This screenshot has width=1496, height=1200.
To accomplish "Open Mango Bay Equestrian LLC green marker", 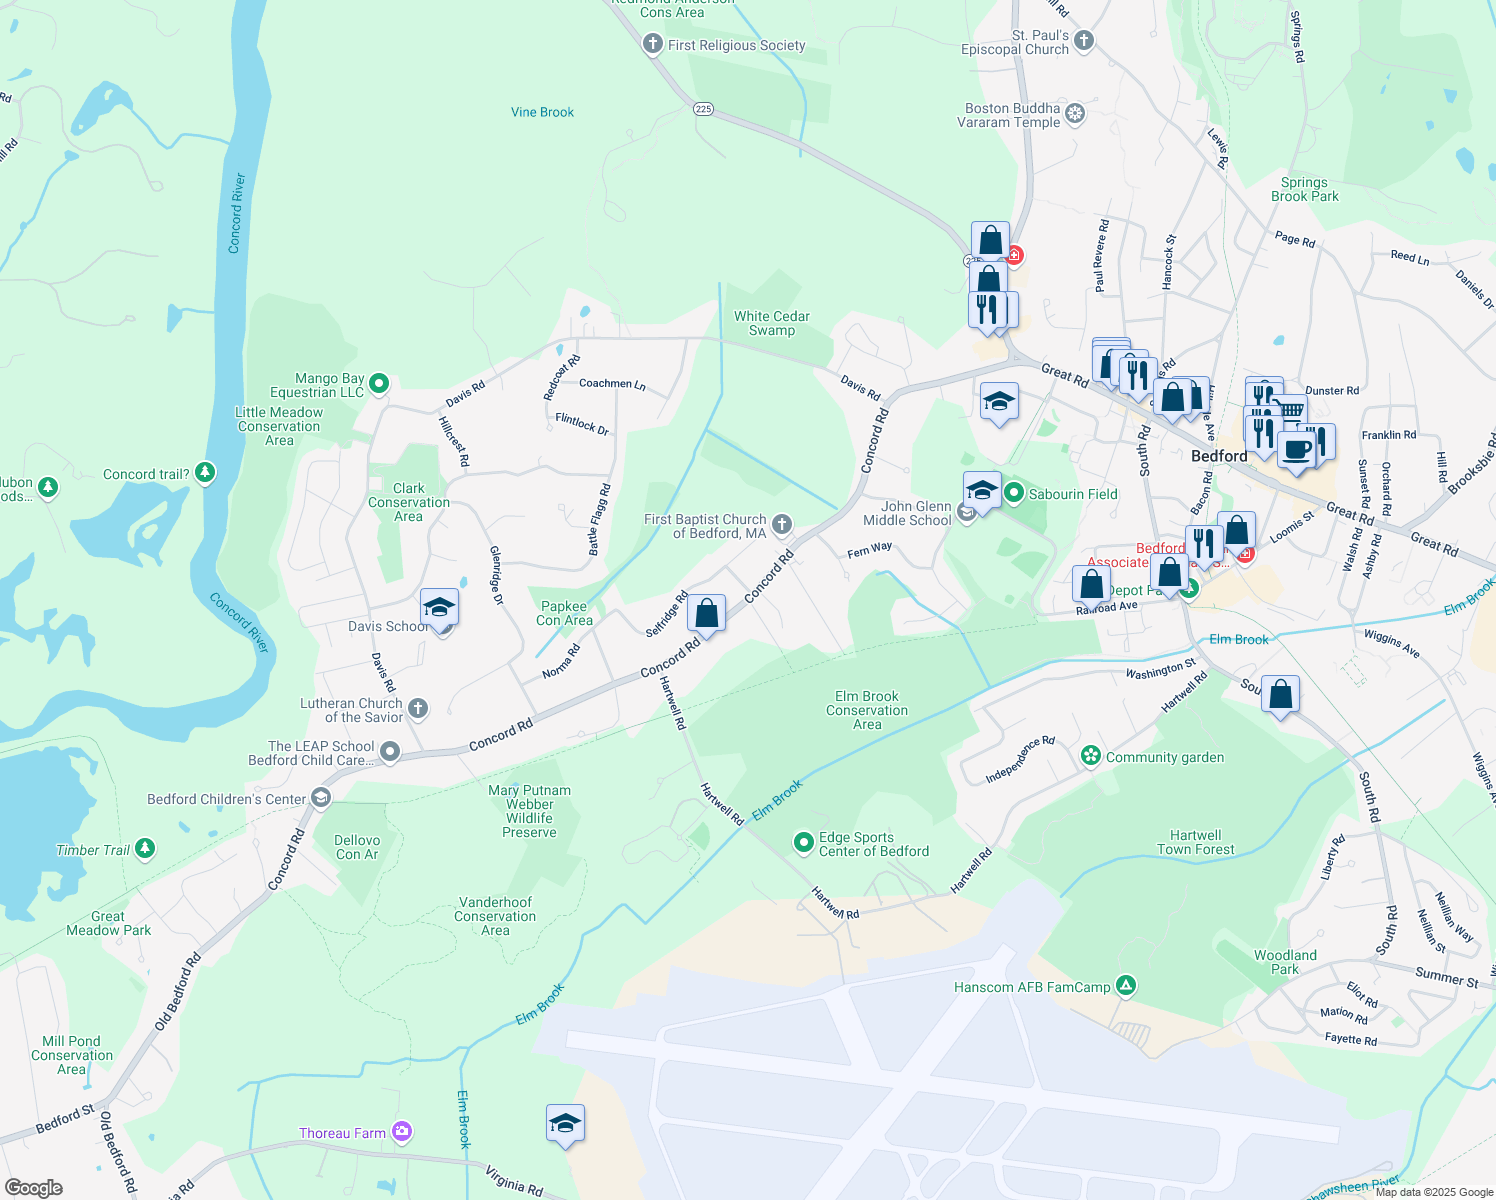I will tap(379, 383).
